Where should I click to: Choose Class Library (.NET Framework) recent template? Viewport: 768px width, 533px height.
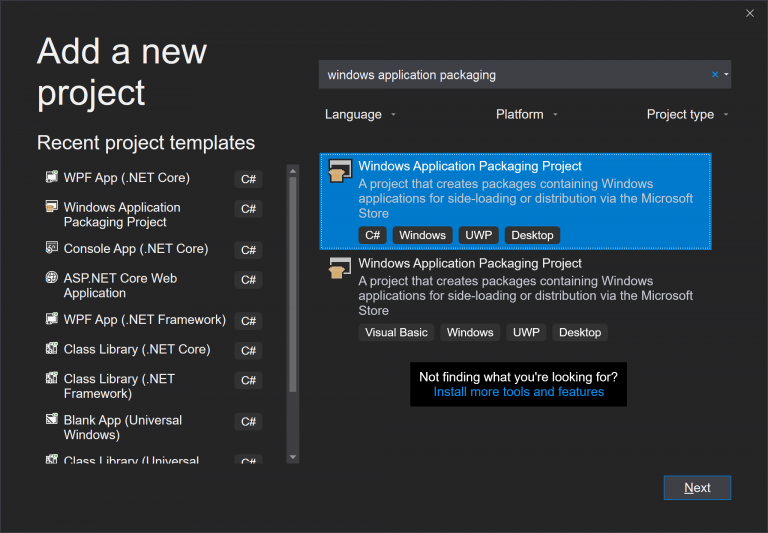[x=154, y=386]
